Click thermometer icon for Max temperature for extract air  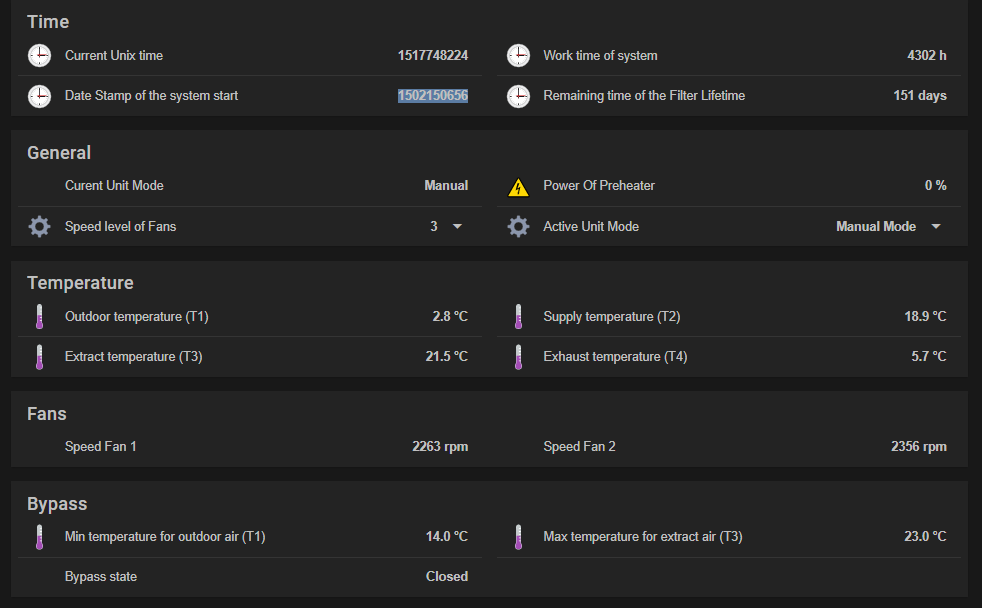click(x=518, y=537)
